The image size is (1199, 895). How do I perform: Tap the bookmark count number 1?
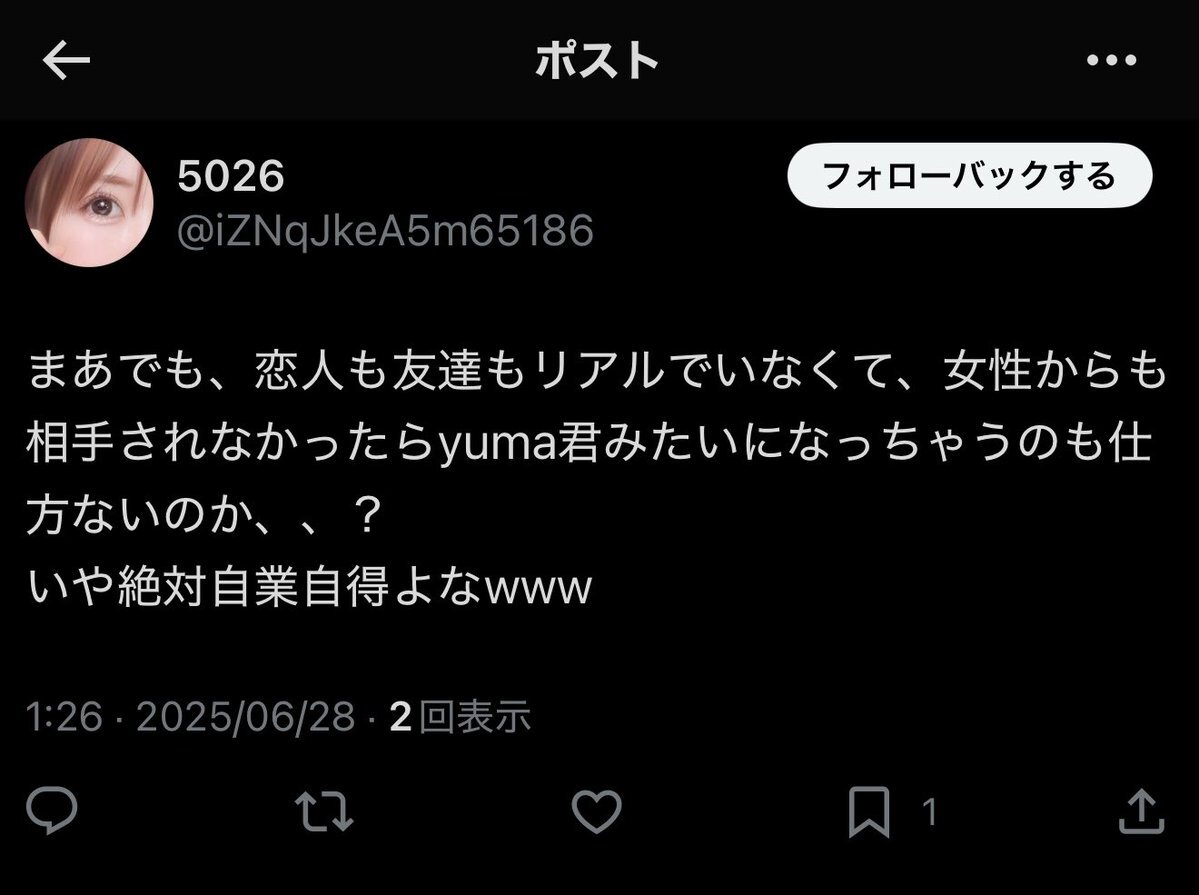929,812
